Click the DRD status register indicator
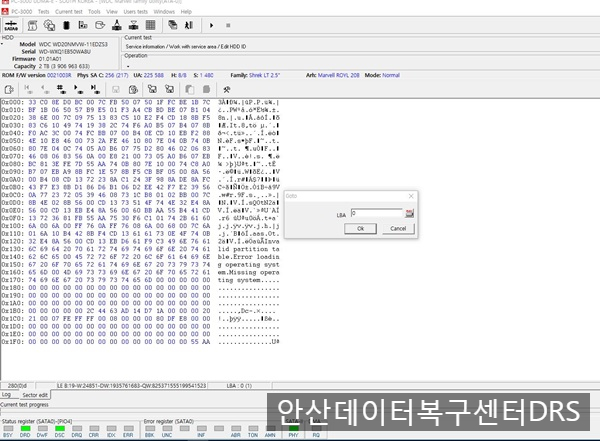This screenshot has width=600, height=441. coord(25,431)
